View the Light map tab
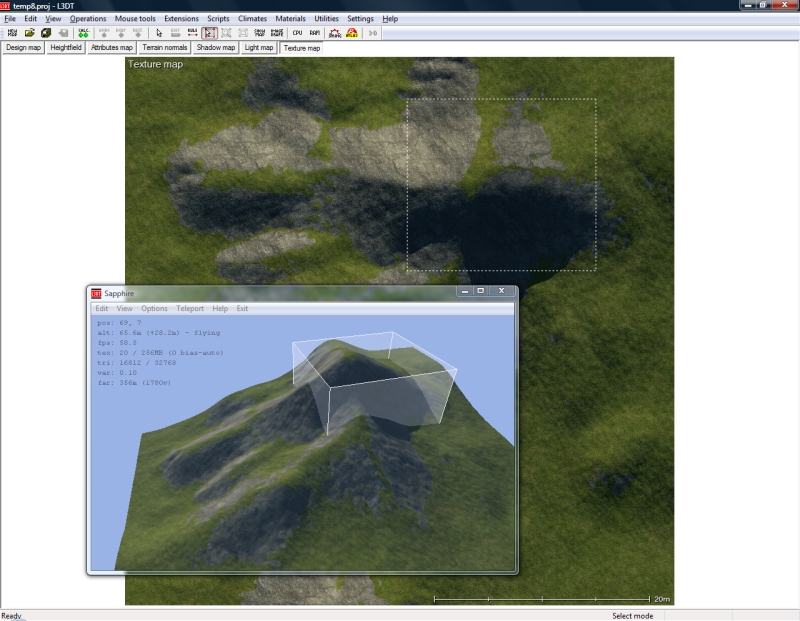 [259, 47]
